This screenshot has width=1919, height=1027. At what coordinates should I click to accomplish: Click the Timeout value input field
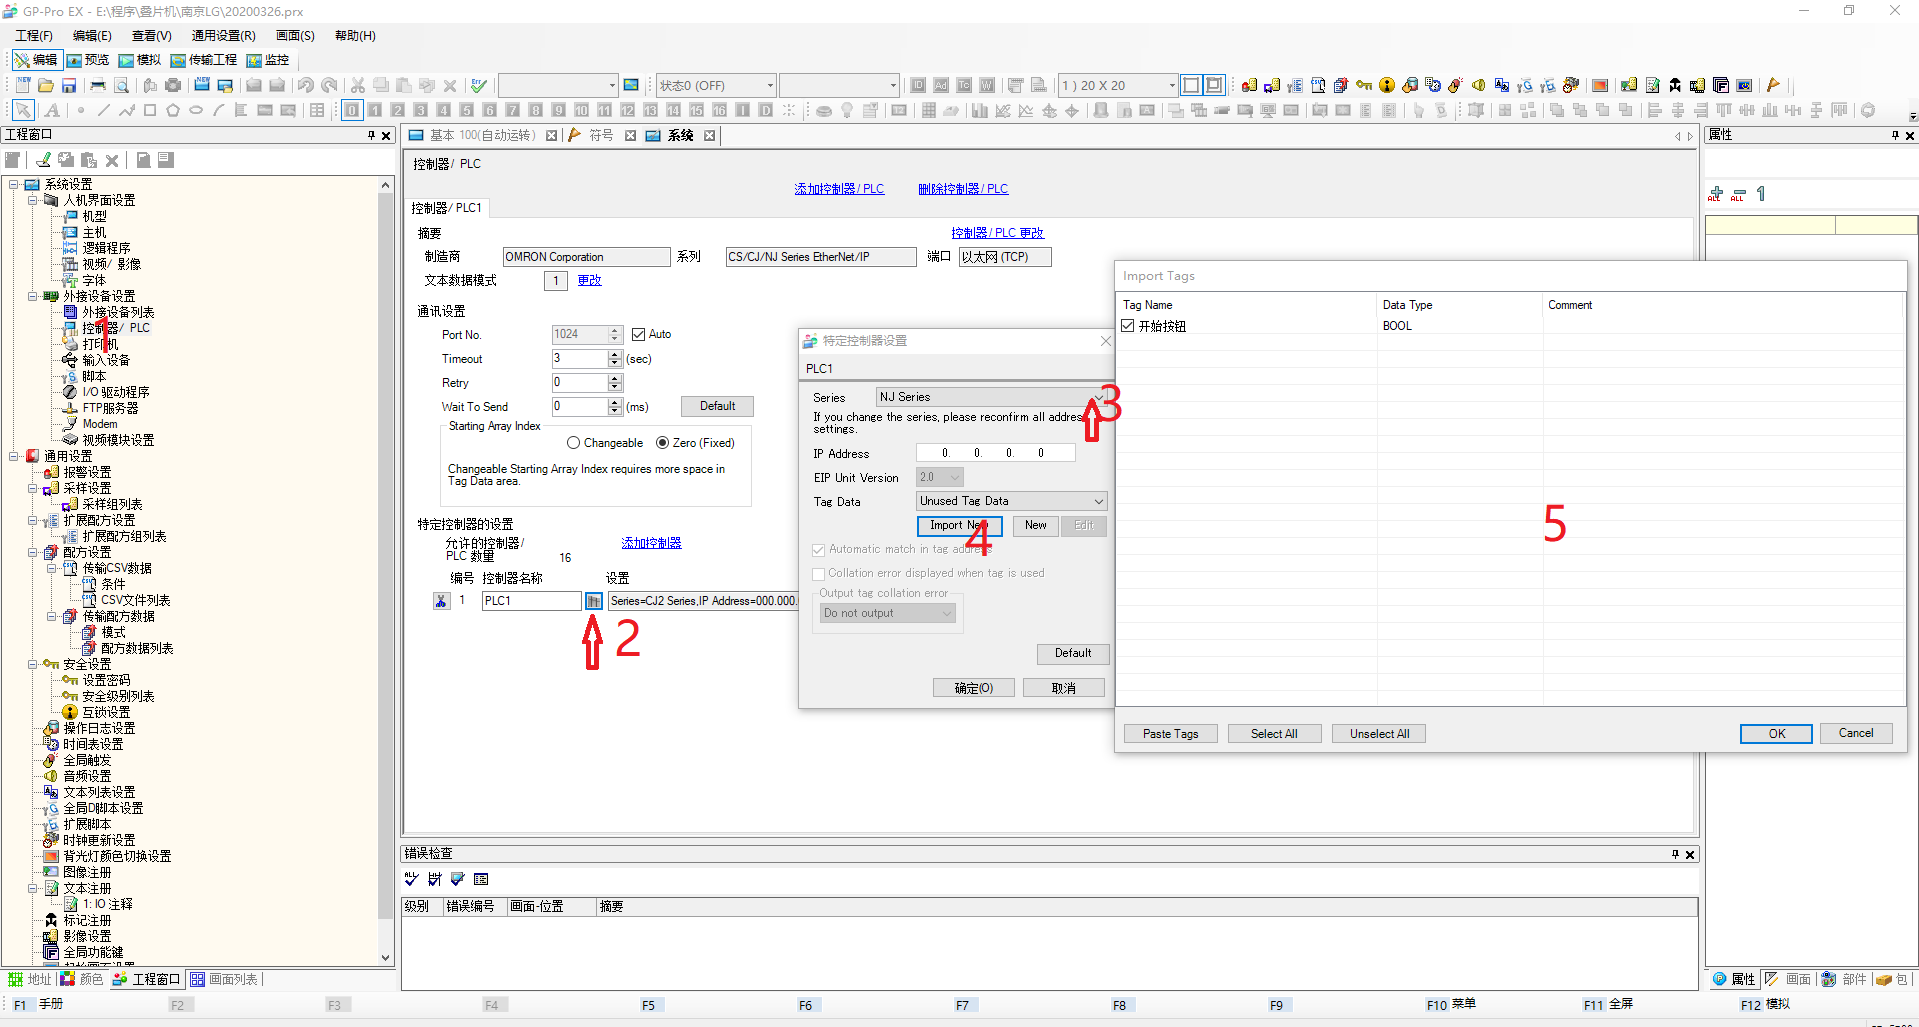580,359
